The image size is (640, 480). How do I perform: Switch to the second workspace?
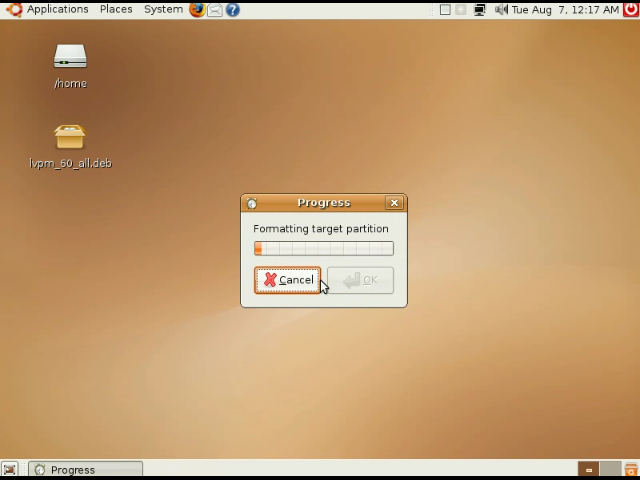610,469
